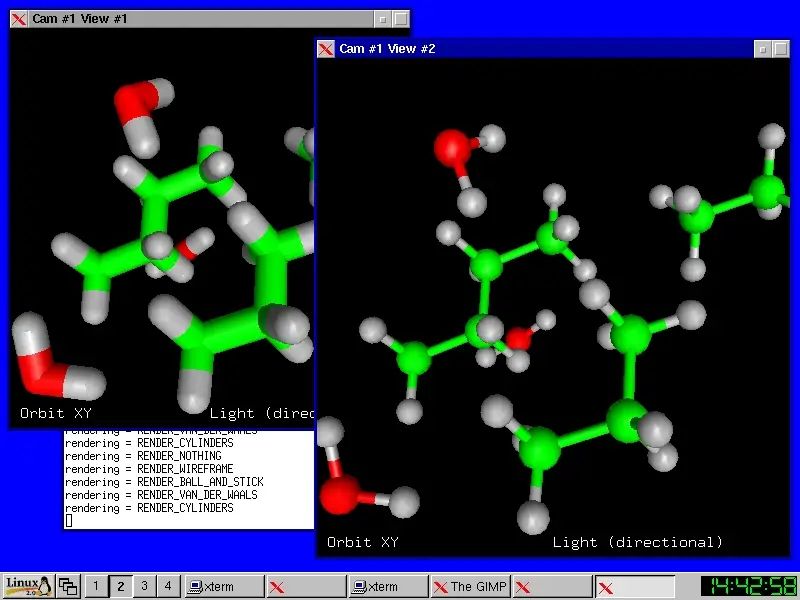Open the desktop pager beside the penguin
The height and width of the screenshot is (600, 800).
pyautogui.click(x=66, y=586)
